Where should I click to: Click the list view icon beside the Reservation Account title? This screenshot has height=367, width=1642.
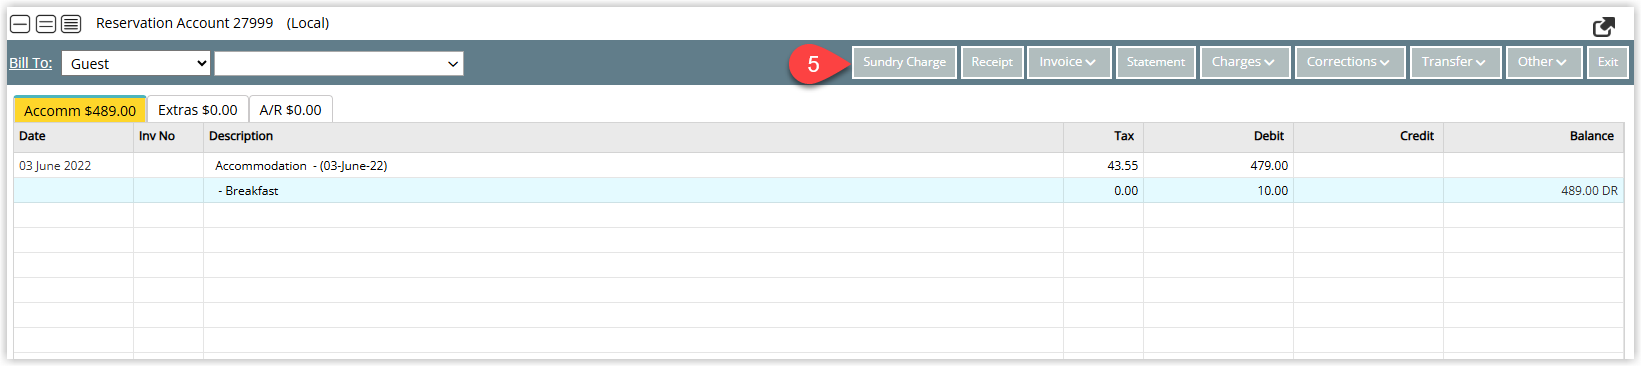click(x=71, y=23)
